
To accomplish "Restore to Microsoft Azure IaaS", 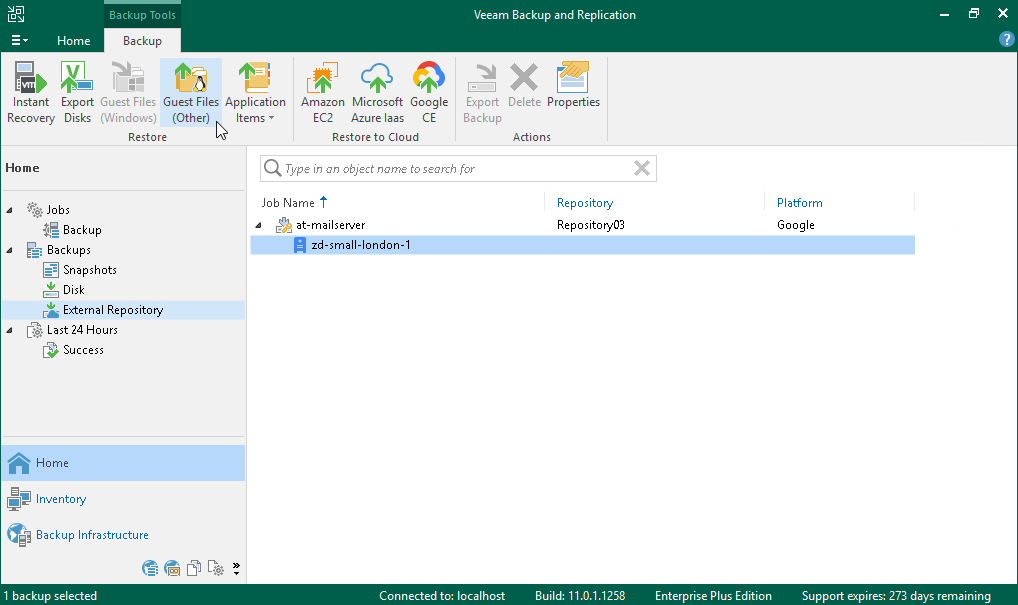I will point(377,92).
